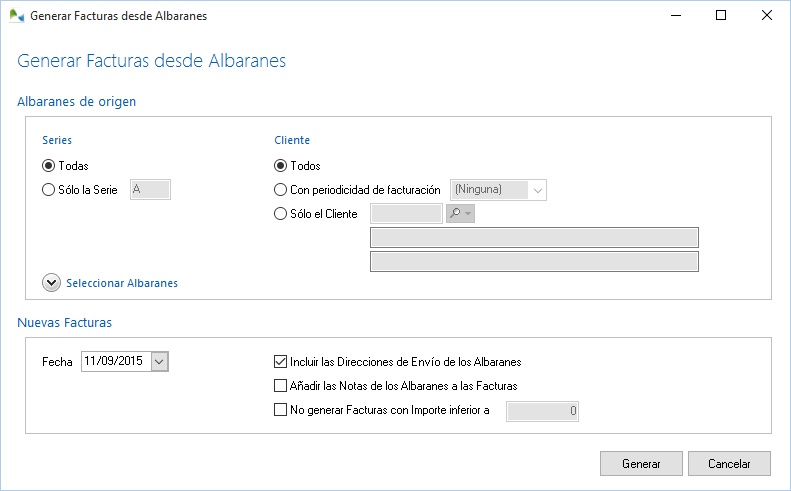The height and width of the screenshot is (491, 791).
Task: Uncheck Incluir las Direcciones de Envío
Action: pos(280,361)
